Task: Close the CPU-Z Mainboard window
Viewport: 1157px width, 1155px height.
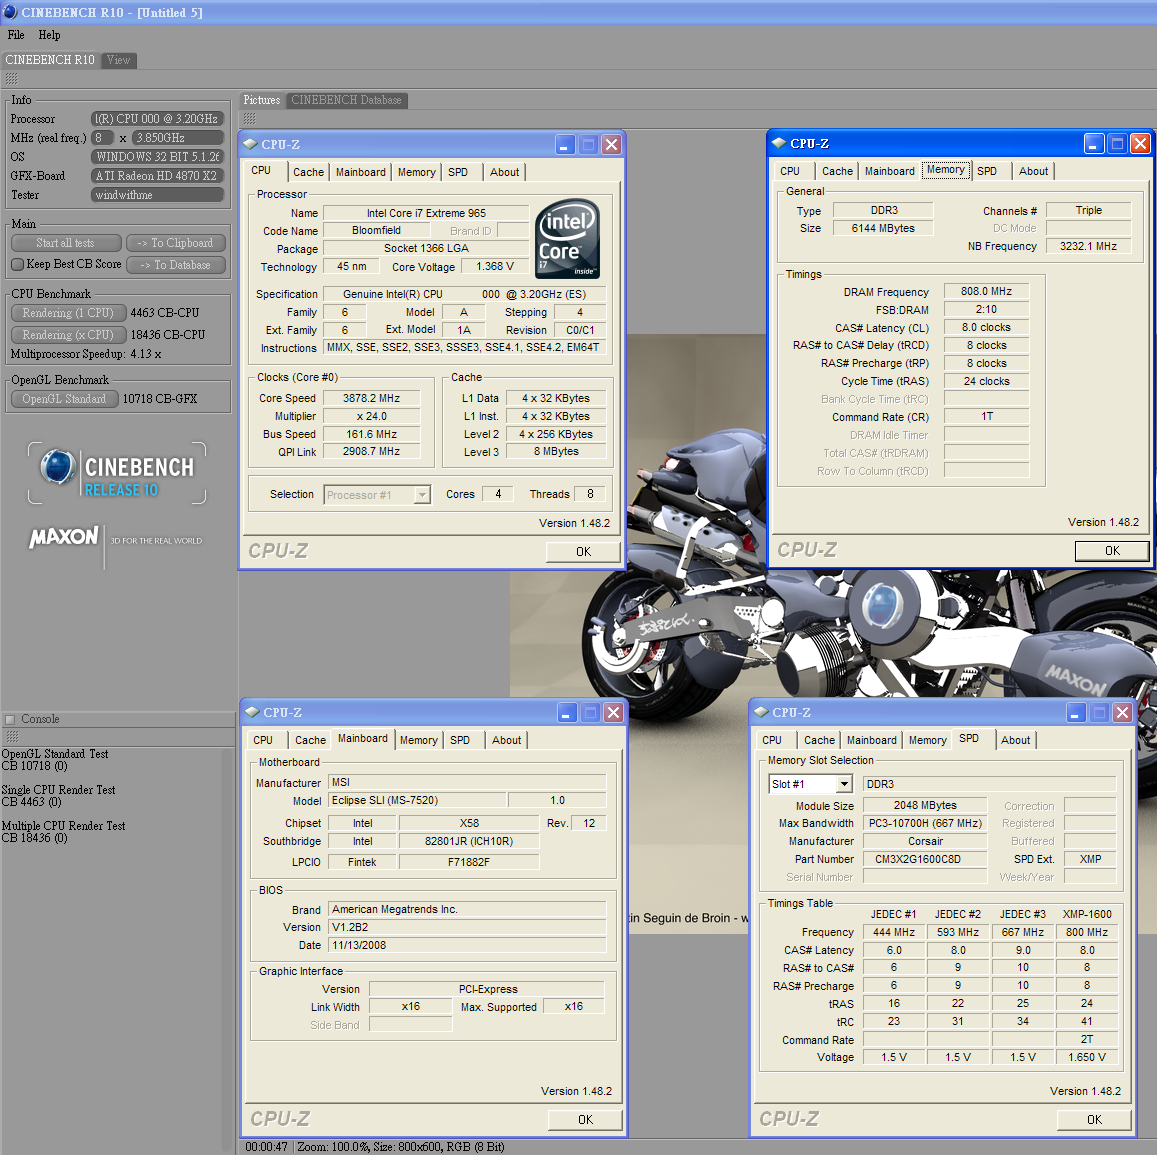Action: [613, 712]
